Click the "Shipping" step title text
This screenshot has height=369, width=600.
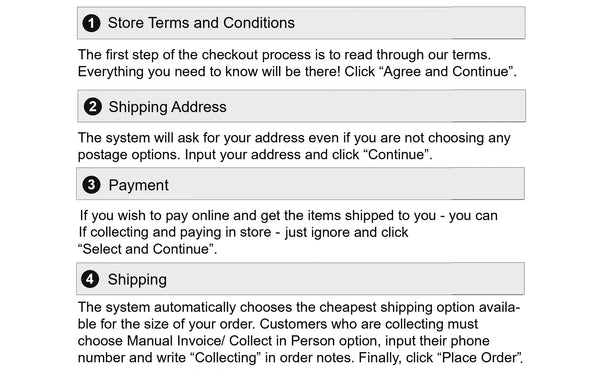coord(137,280)
